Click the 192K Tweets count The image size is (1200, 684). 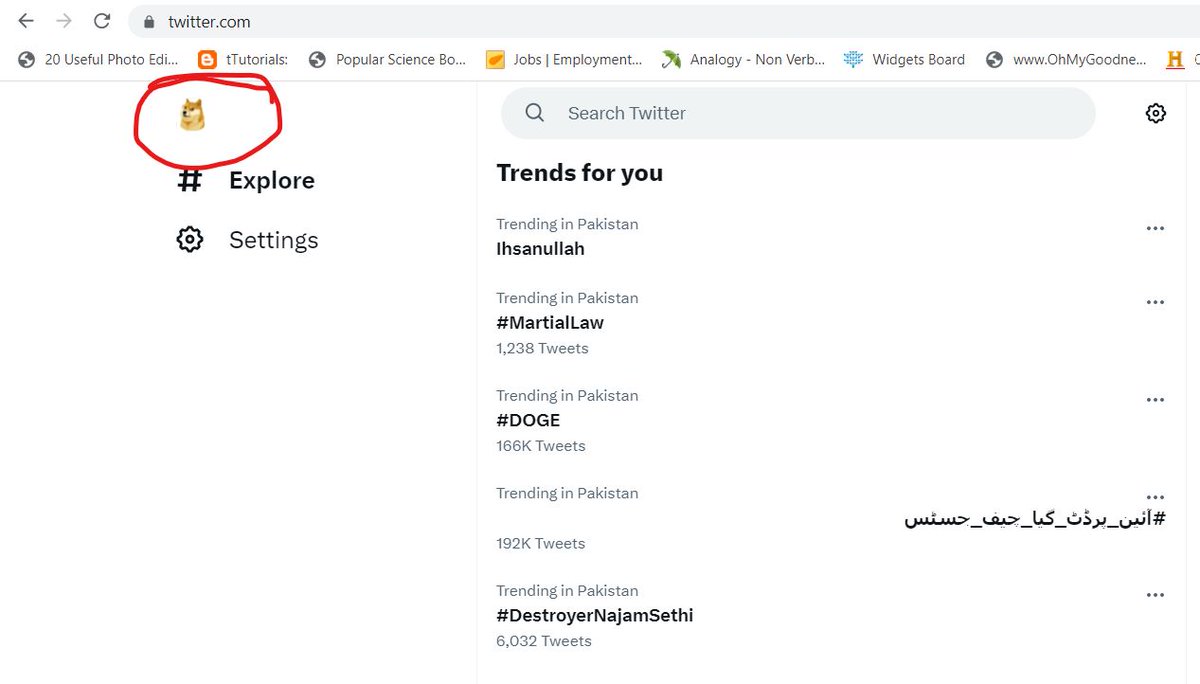click(x=541, y=543)
